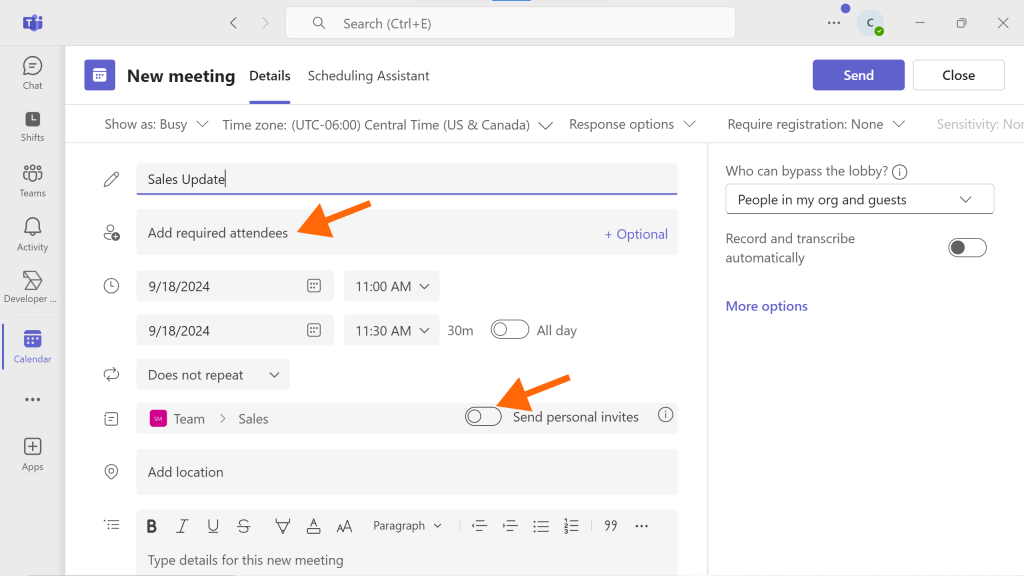Switch to Scheduling Assistant tab
This screenshot has width=1024, height=576.
[368, 76]
